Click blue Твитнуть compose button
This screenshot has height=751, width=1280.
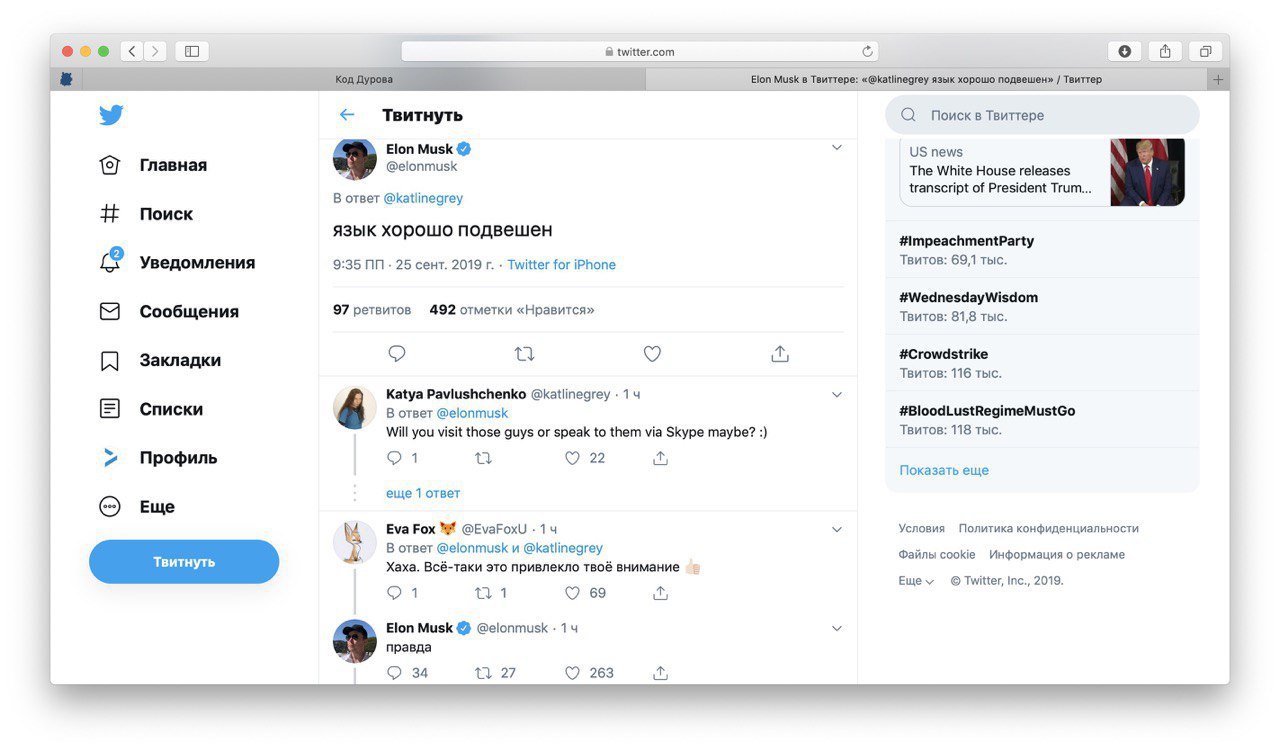click(184, 562)
